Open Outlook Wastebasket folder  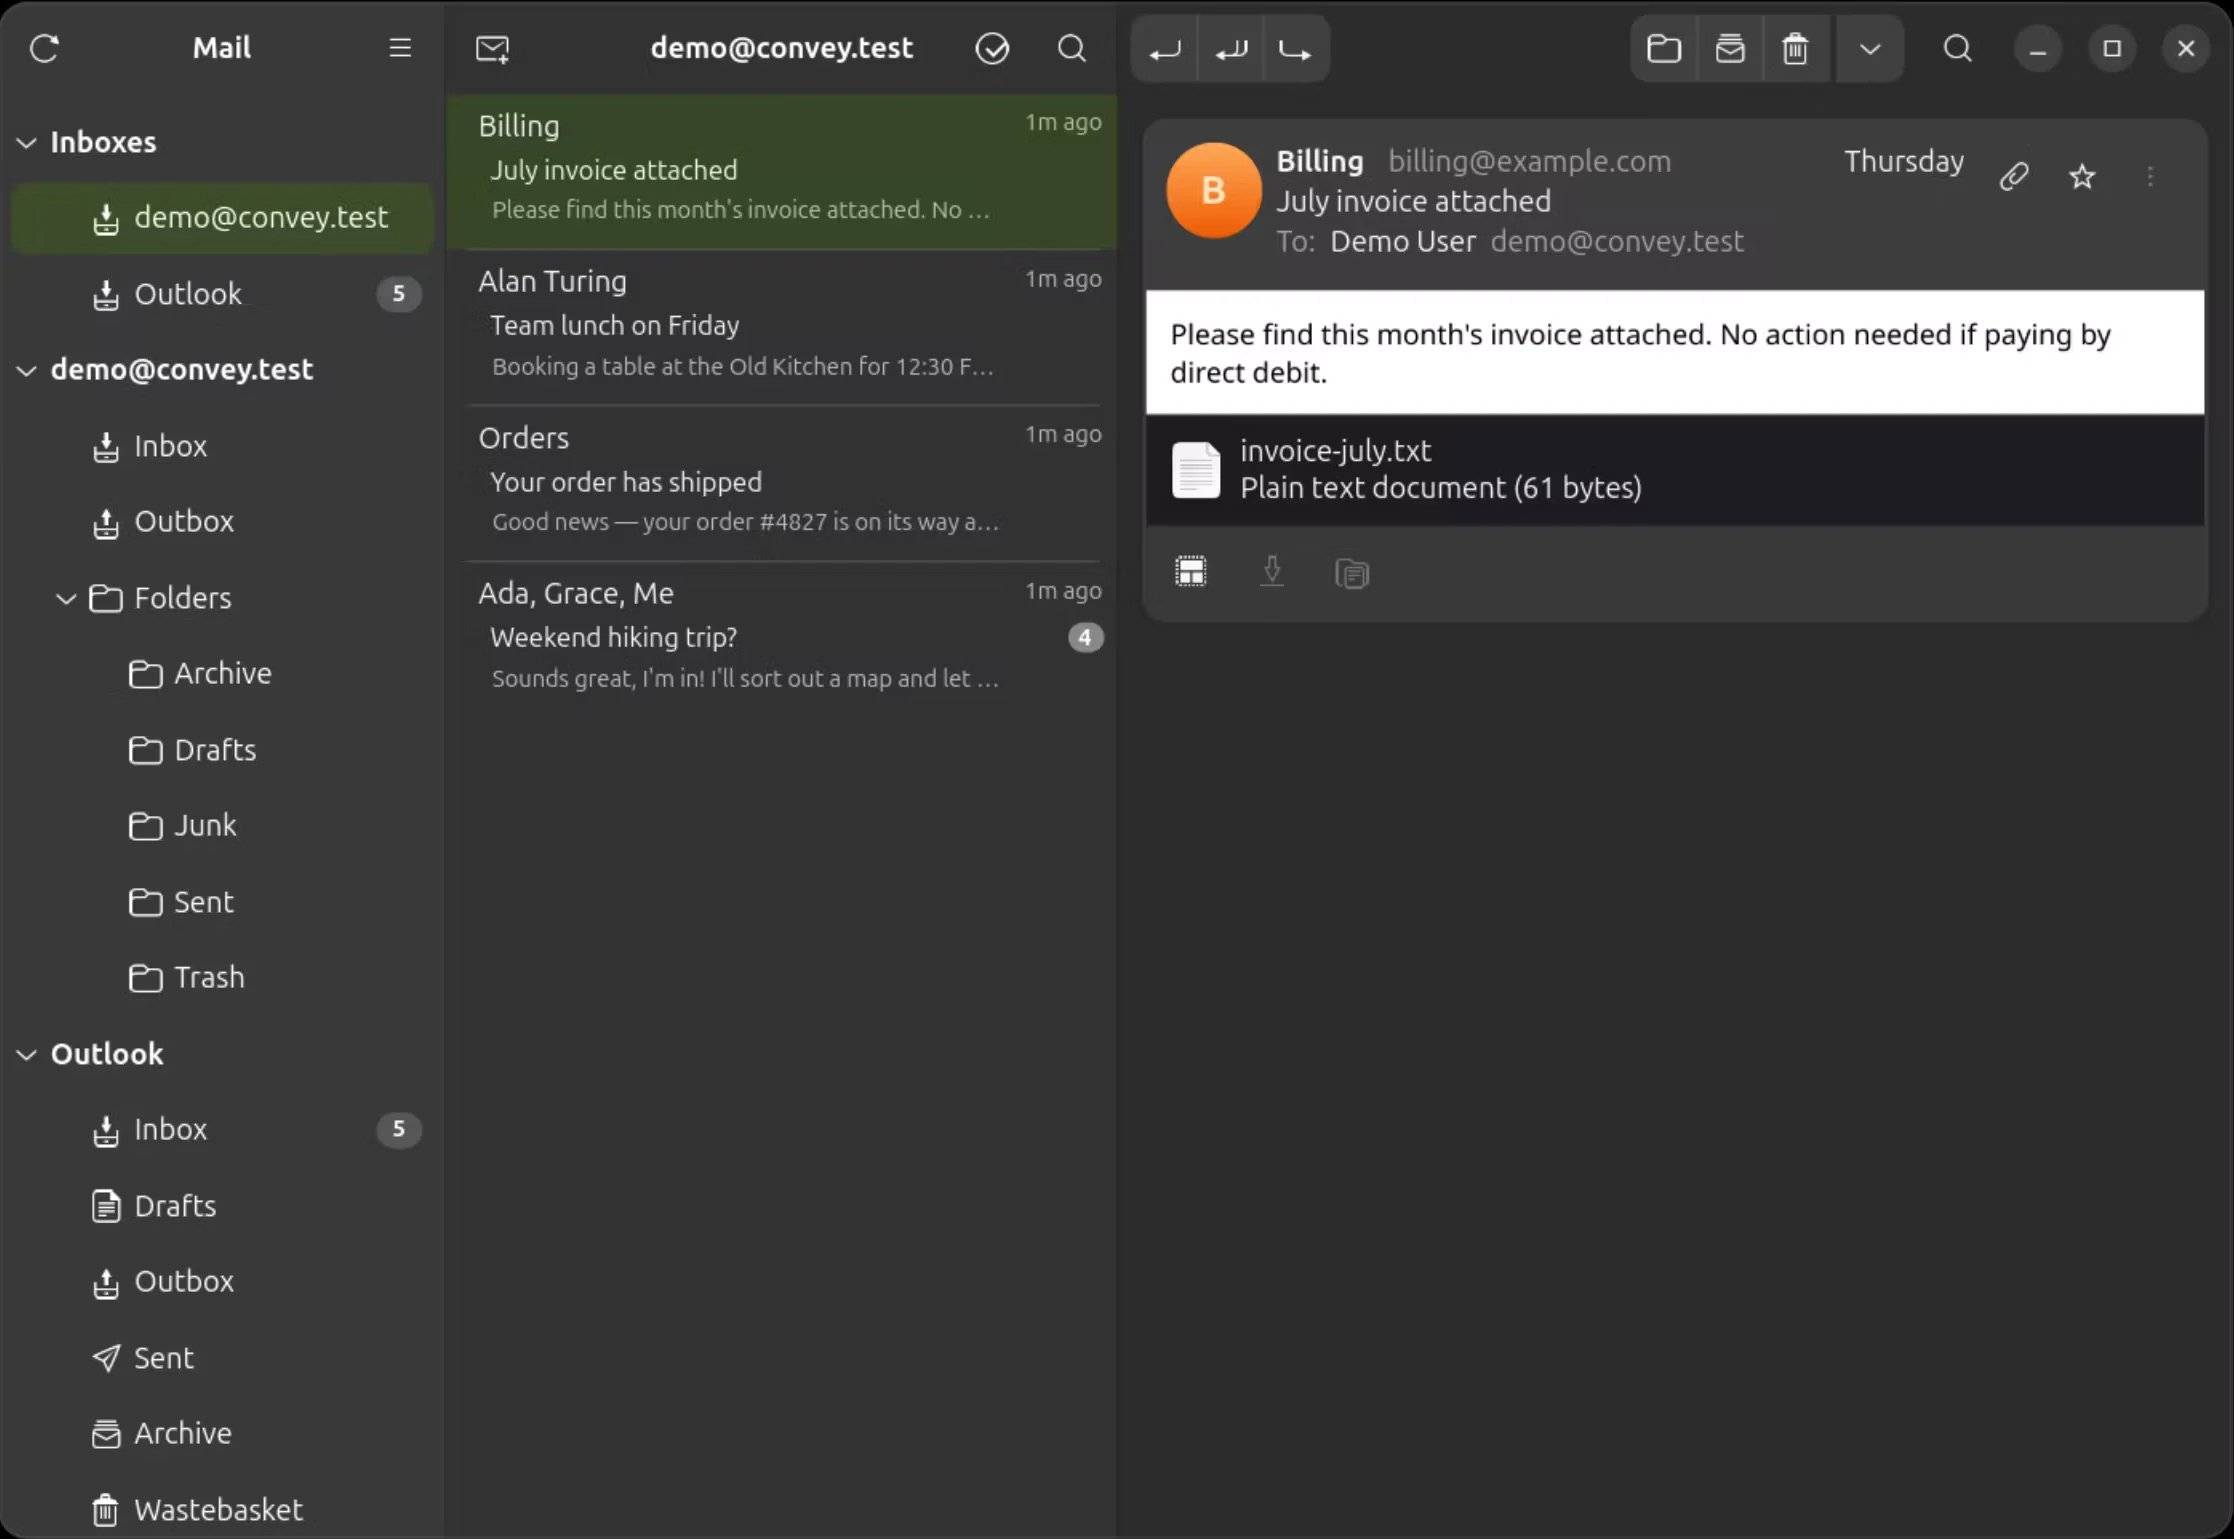point(222,1510)
